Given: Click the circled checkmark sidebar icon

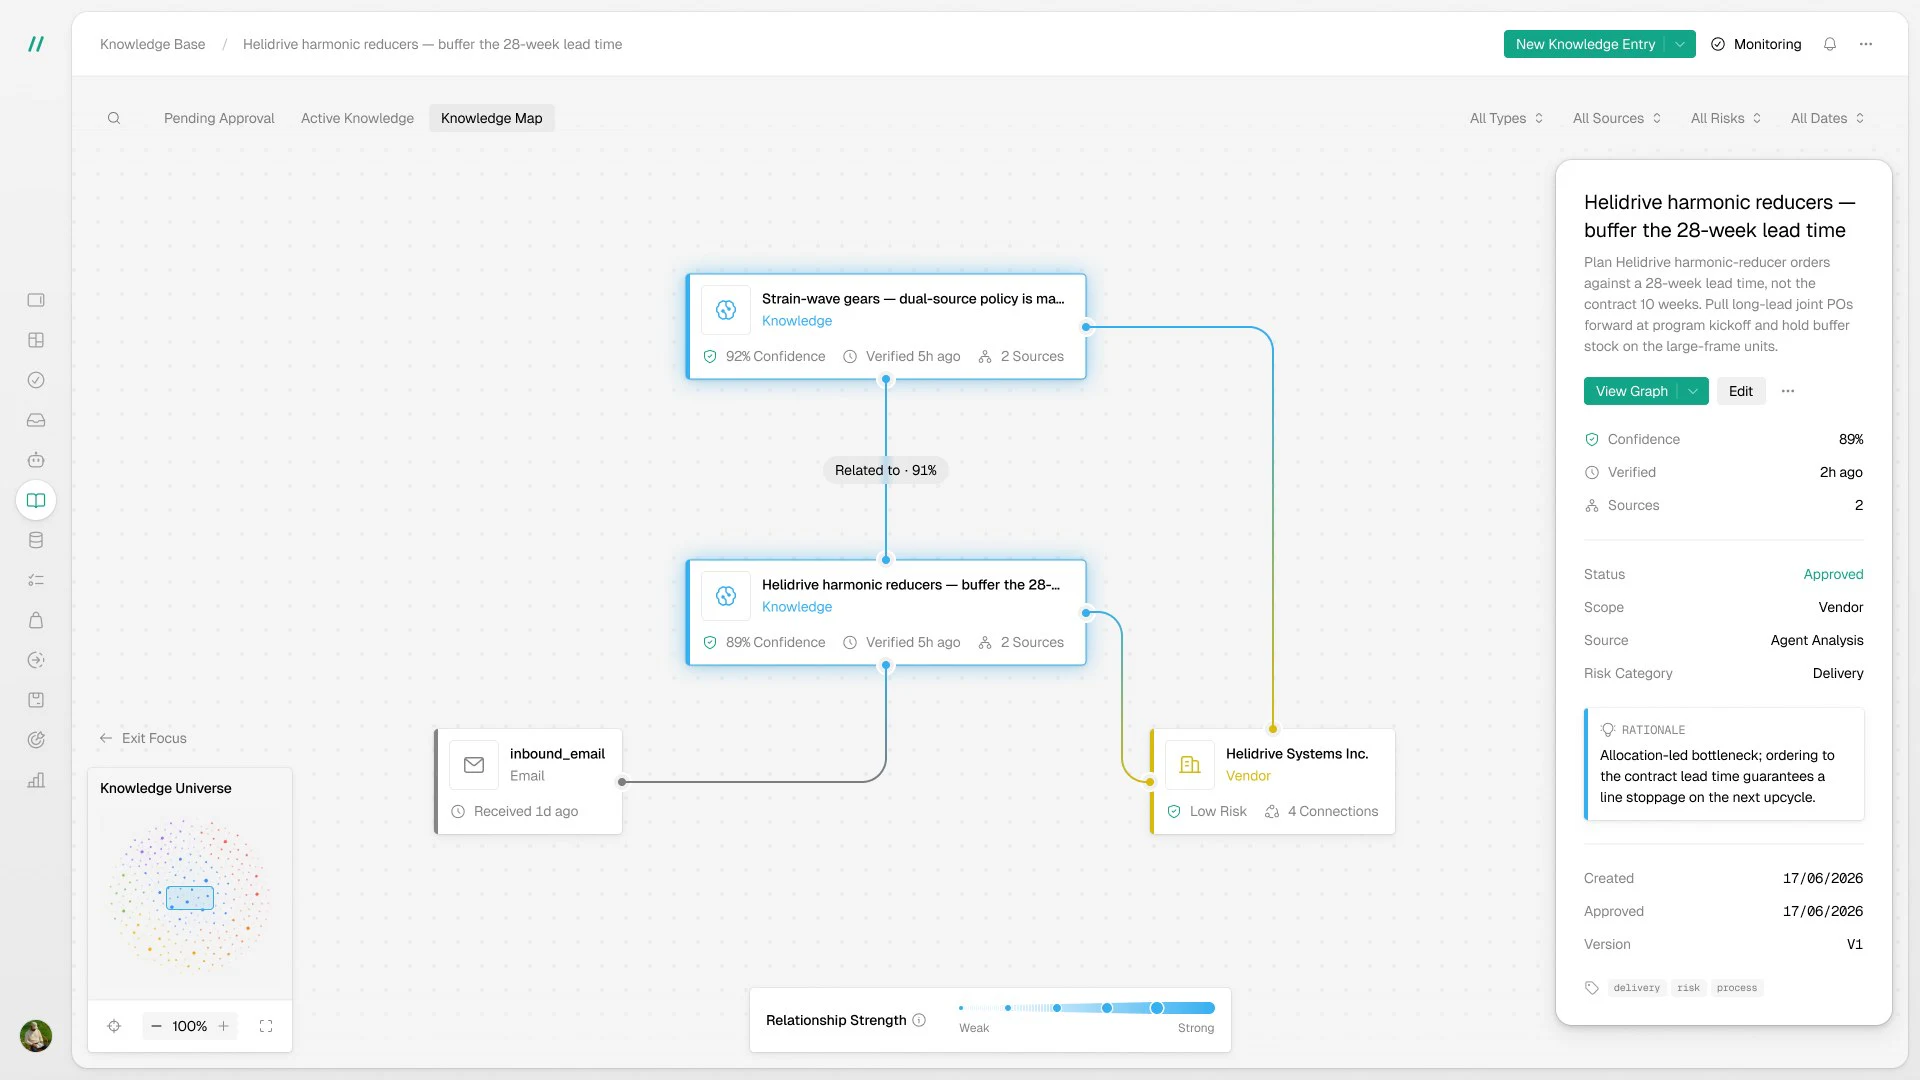Looking at the screenshot, I should pyautogui.click(x=36, y=380).
